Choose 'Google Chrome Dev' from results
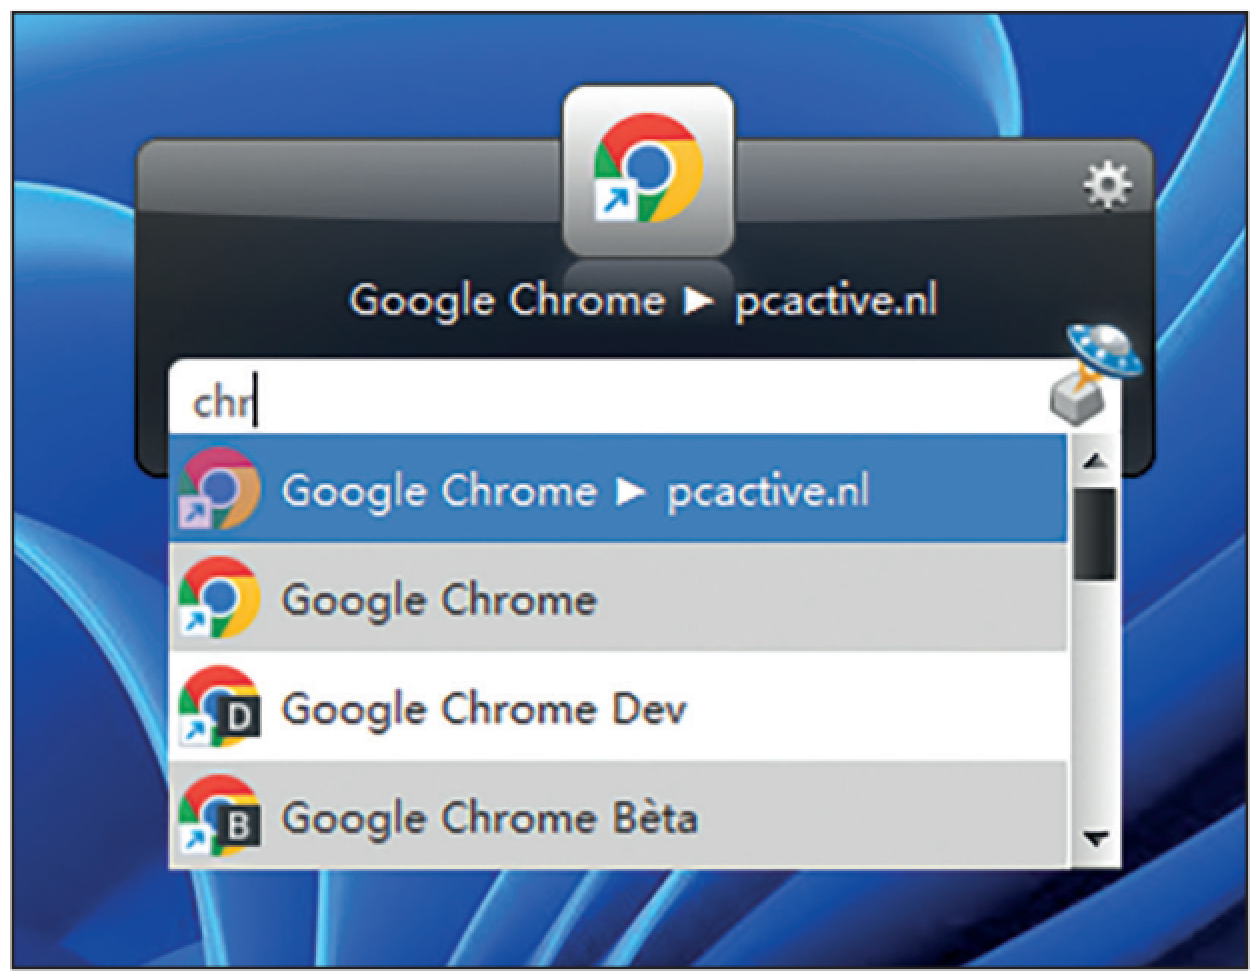Screen dimensions: 1258x980 617,707
